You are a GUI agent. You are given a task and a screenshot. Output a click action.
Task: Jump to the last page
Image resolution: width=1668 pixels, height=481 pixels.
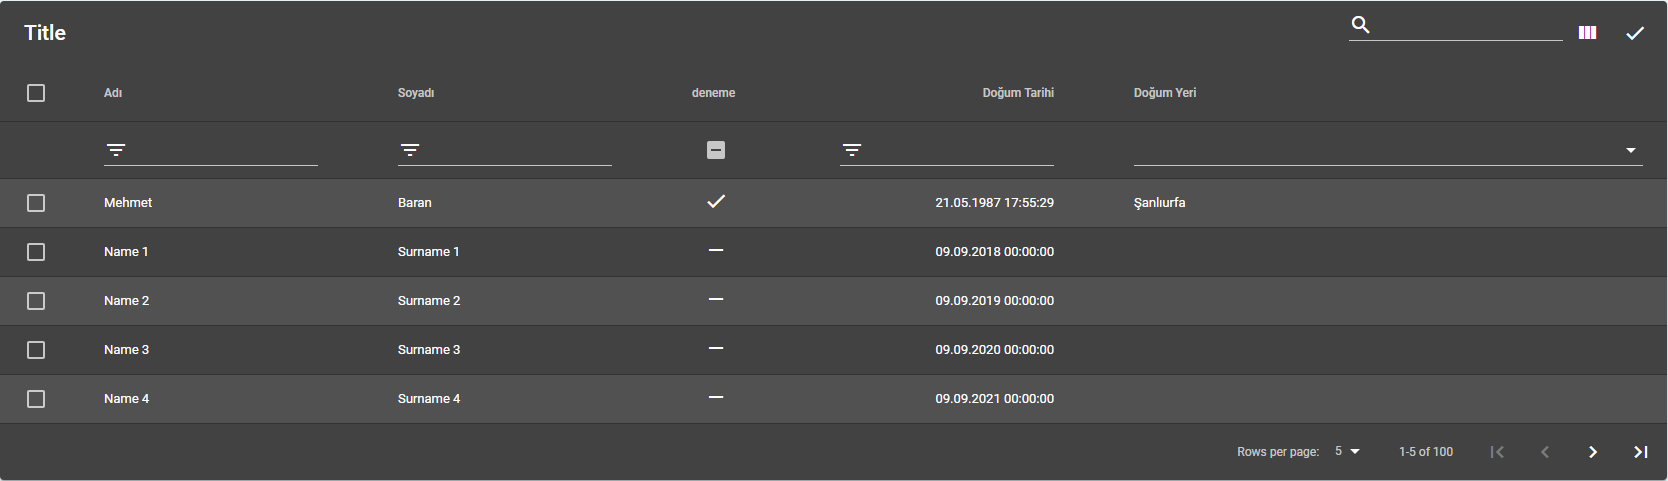[1641, 452]
